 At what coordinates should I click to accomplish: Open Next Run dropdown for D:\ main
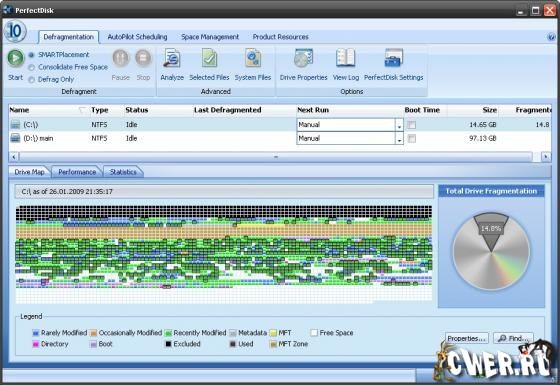pyautogui.click(x=399, y=139)
